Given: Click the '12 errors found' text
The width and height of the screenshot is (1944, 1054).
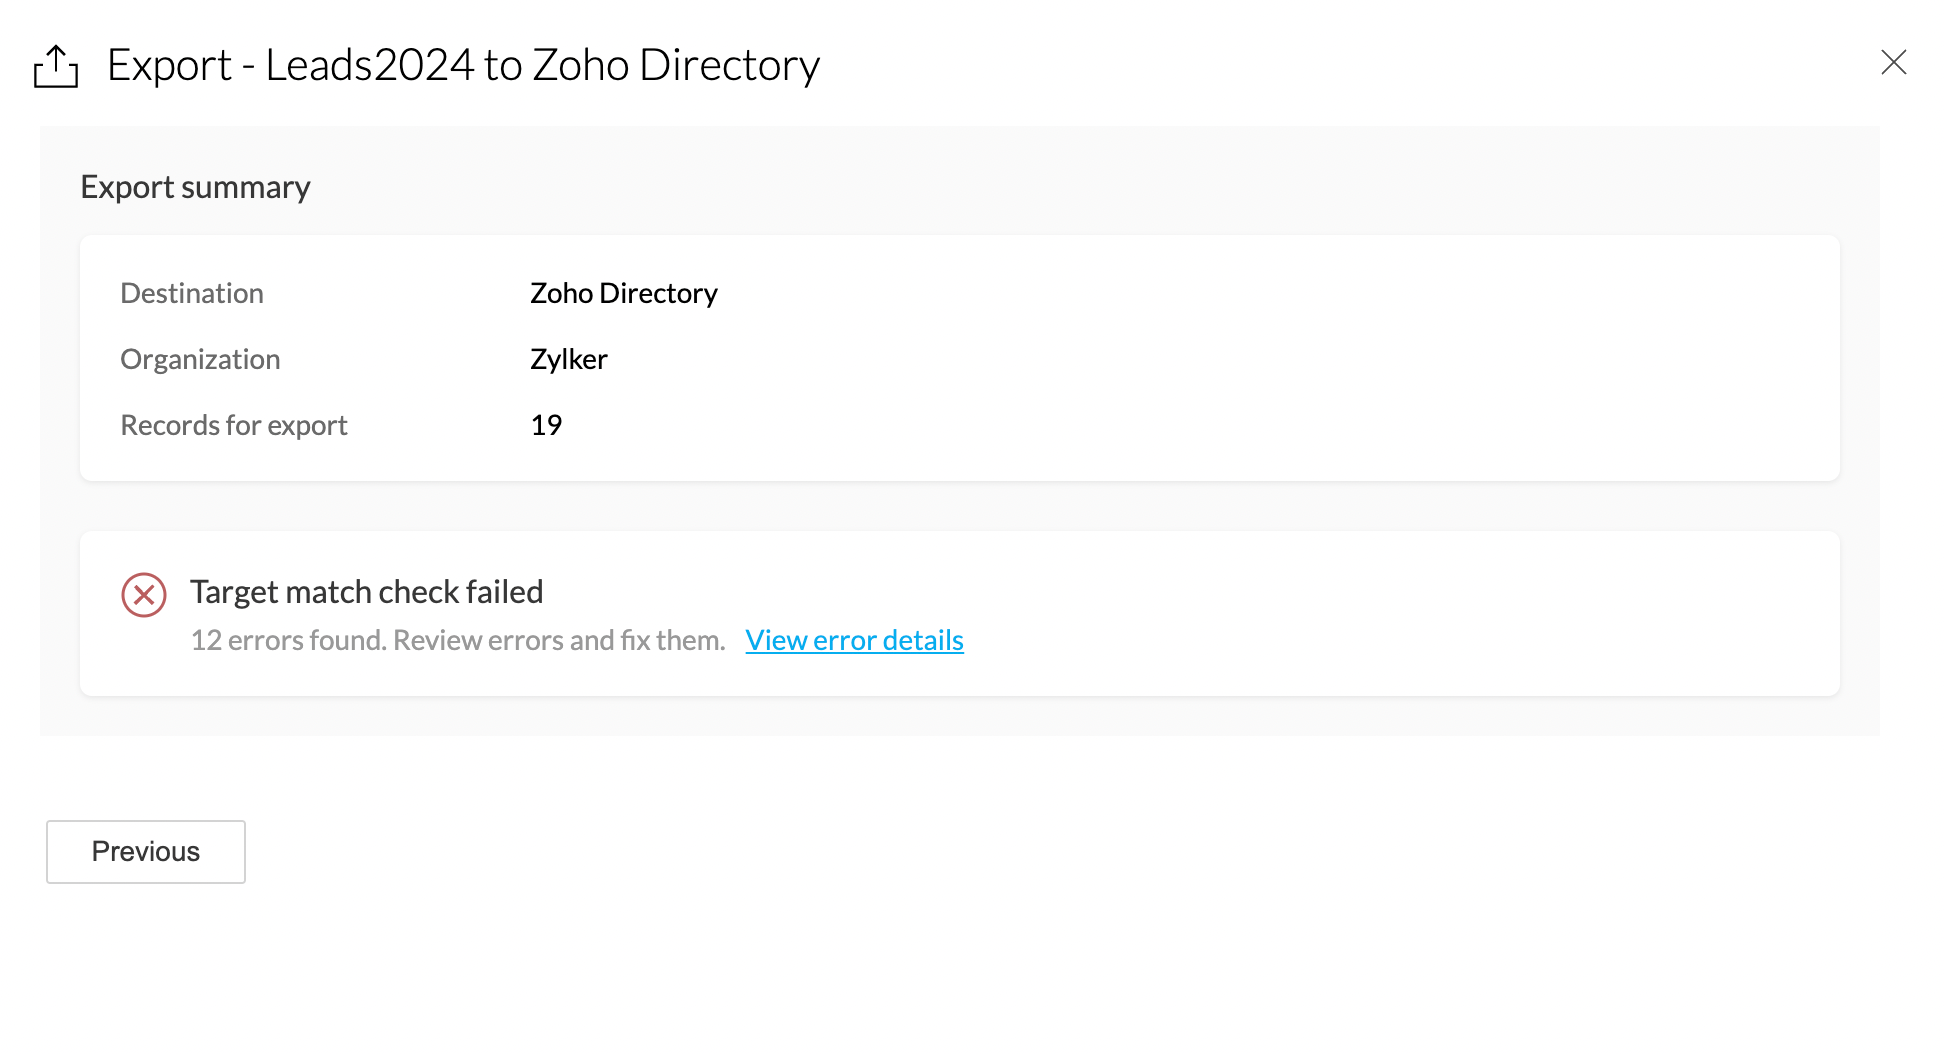Looking at the screenshot, I should point(288,640).
